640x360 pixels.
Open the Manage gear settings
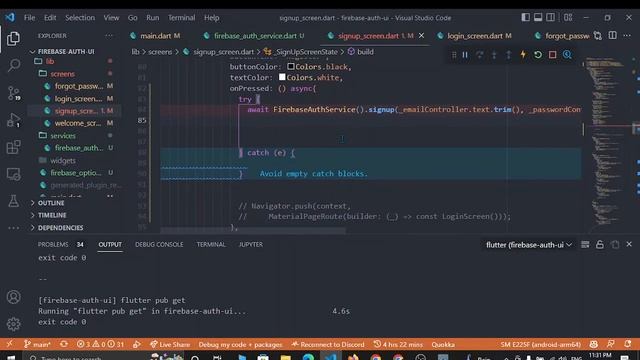(x=13, y=324)
